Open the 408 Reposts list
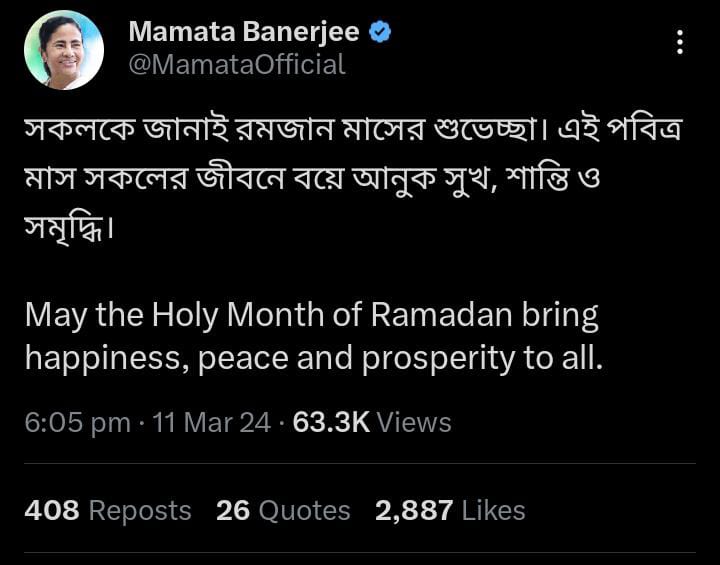 pos(107,511)
